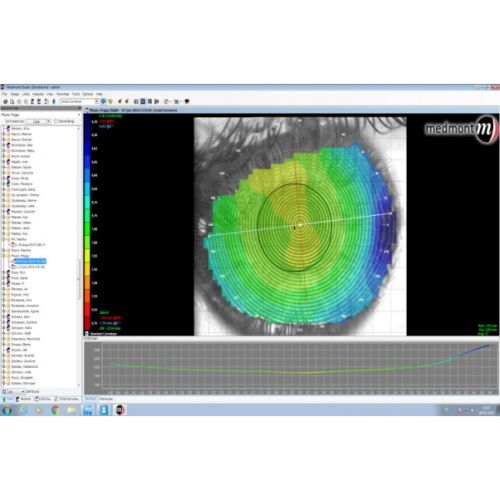
Task: Toggle the Descending checkbox
Action: (56, 121)
